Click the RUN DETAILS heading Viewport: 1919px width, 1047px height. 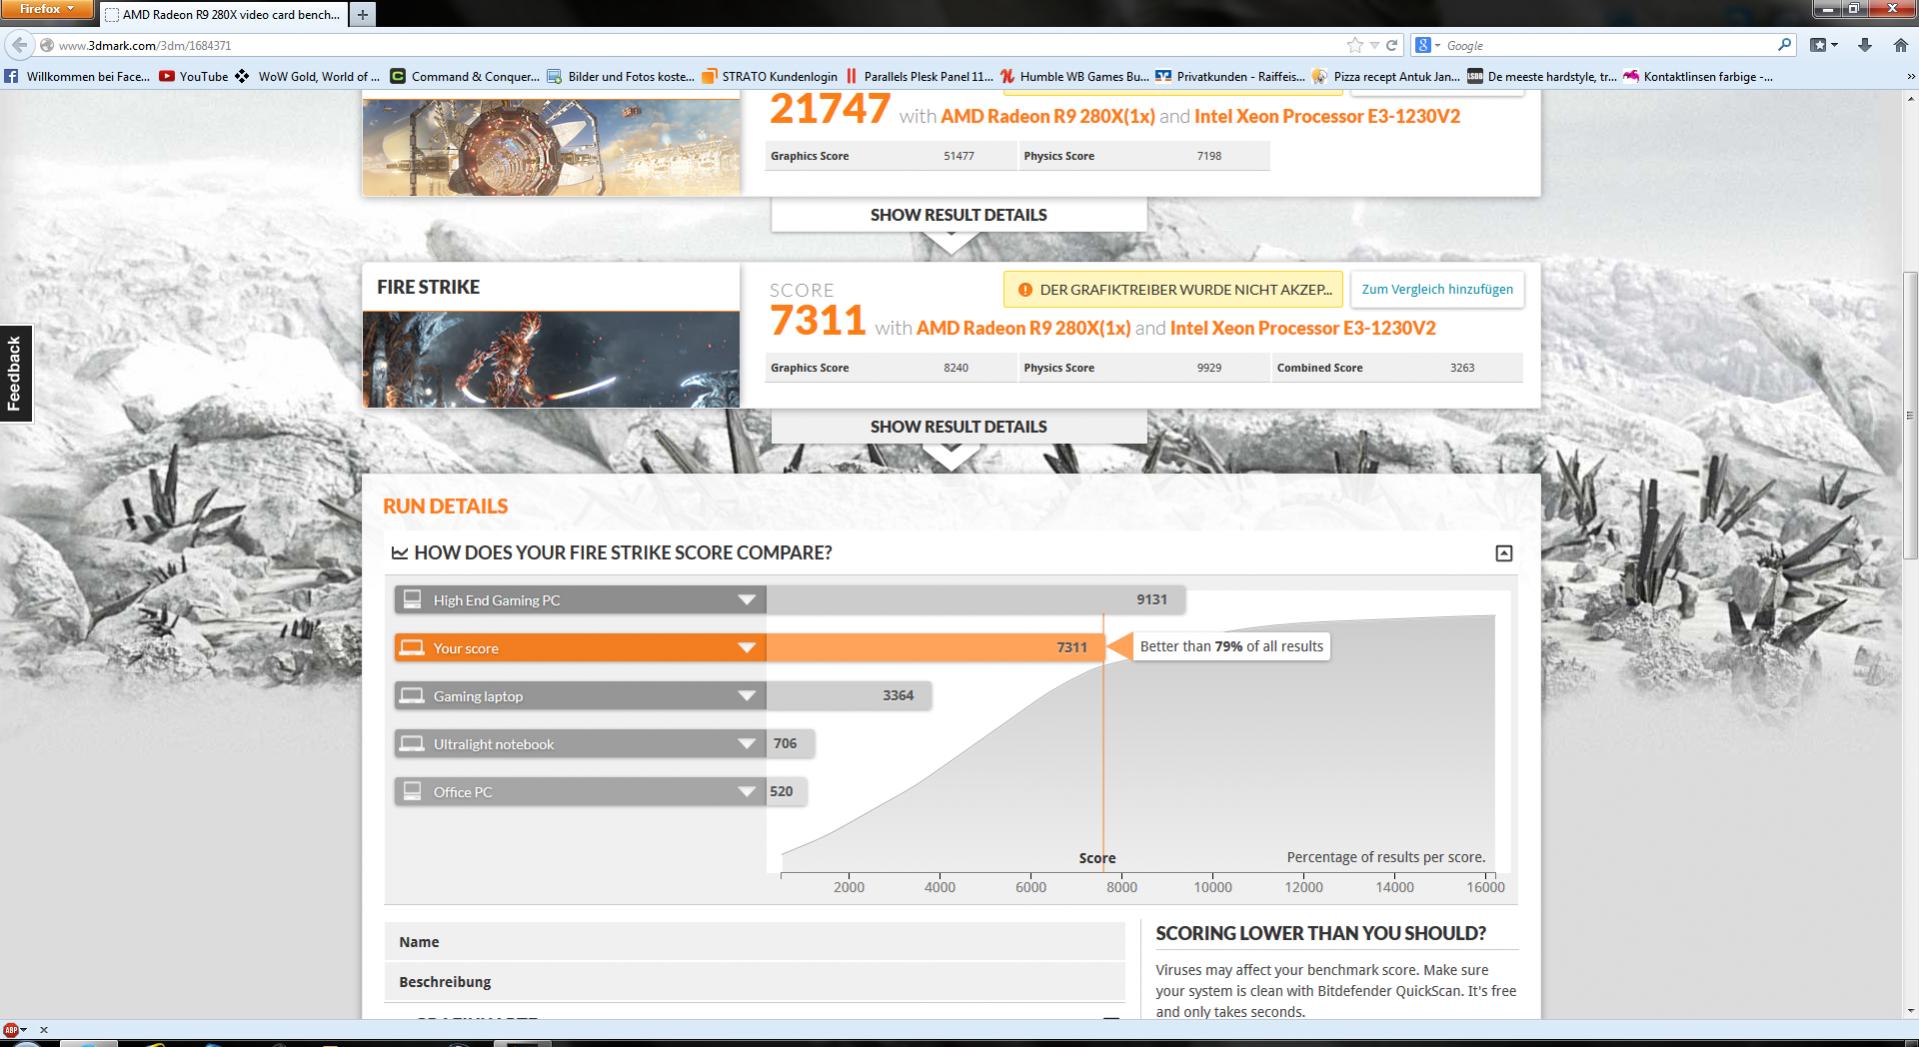[446, 506]
